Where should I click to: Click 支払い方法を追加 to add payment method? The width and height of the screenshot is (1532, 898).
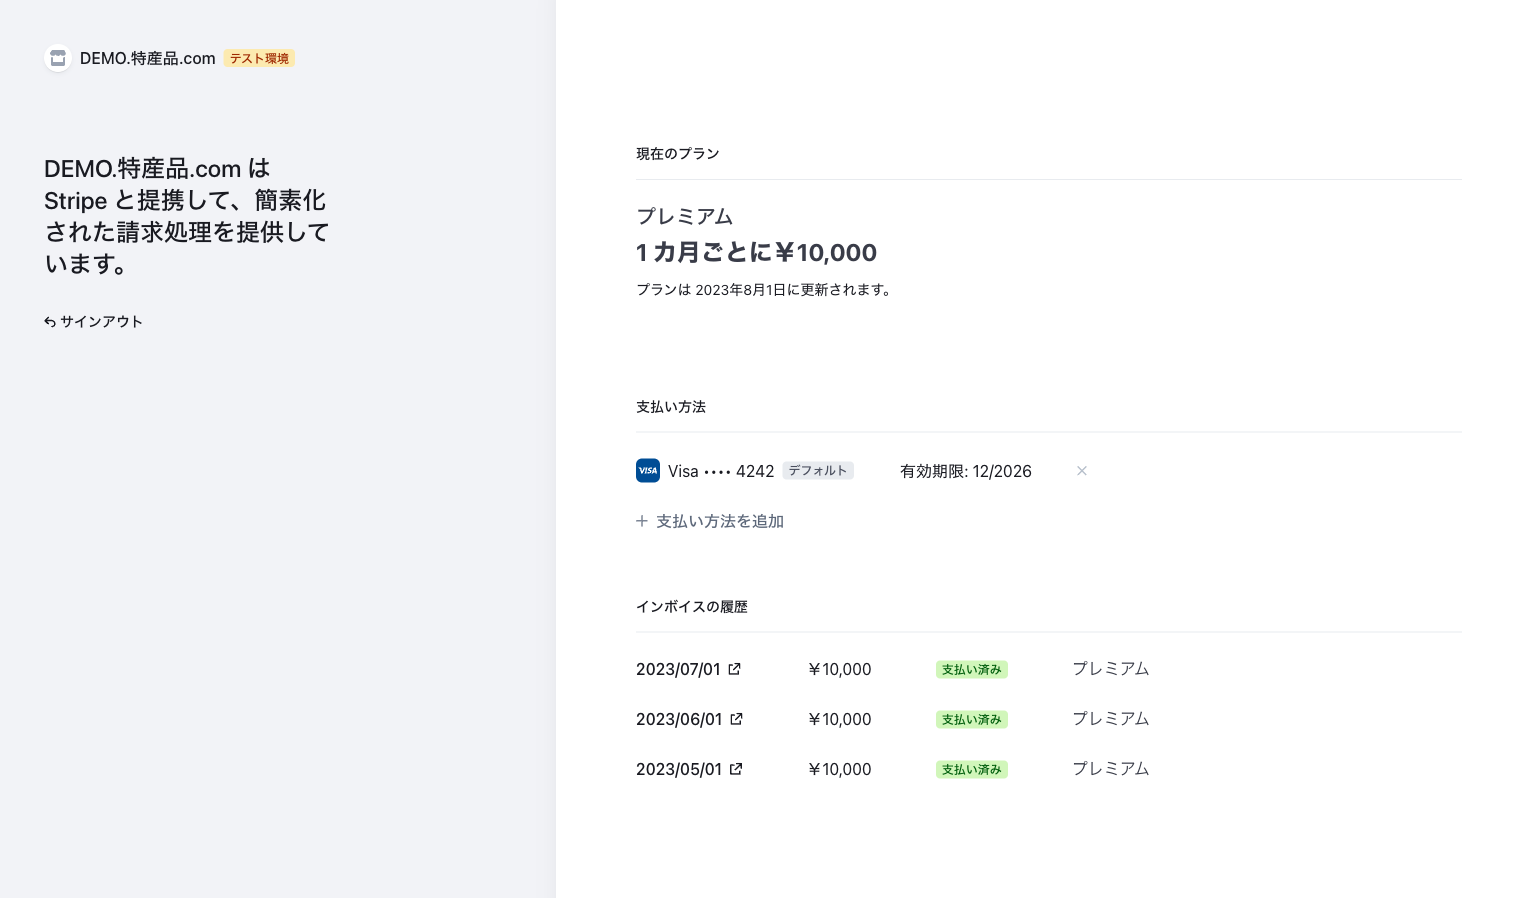point(720,521)
